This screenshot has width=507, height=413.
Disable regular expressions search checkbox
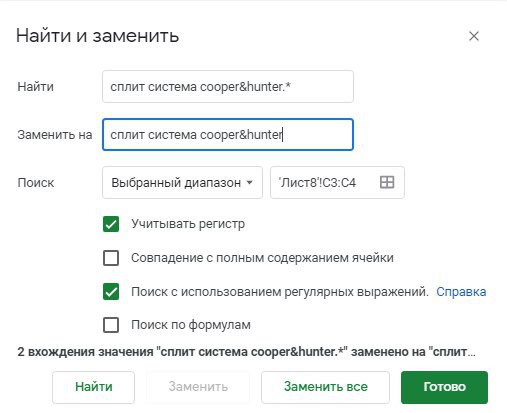111,292
